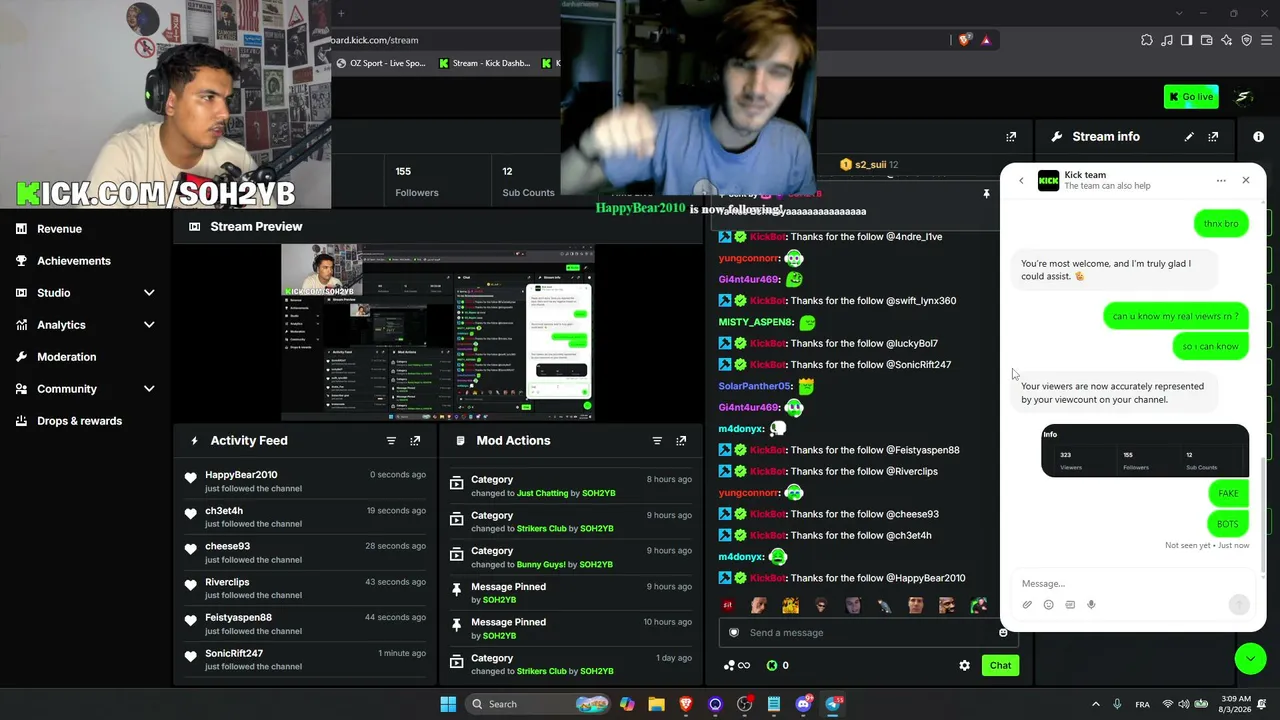Click the Chat send button
The height and width of the screenshot is (720, 1280).
(1000, 666)
